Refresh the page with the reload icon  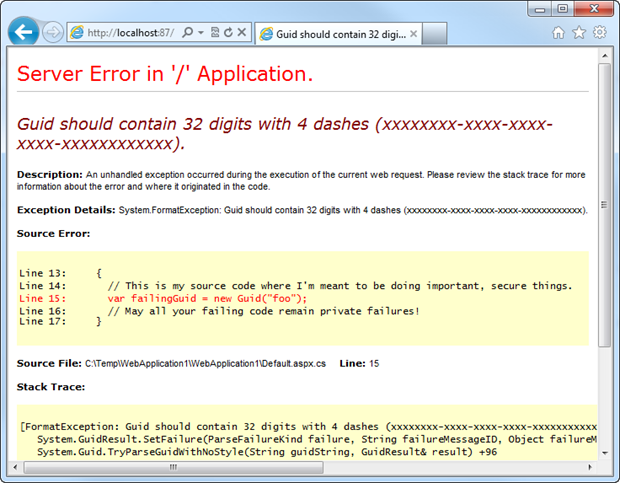click(x=228, y=32)
